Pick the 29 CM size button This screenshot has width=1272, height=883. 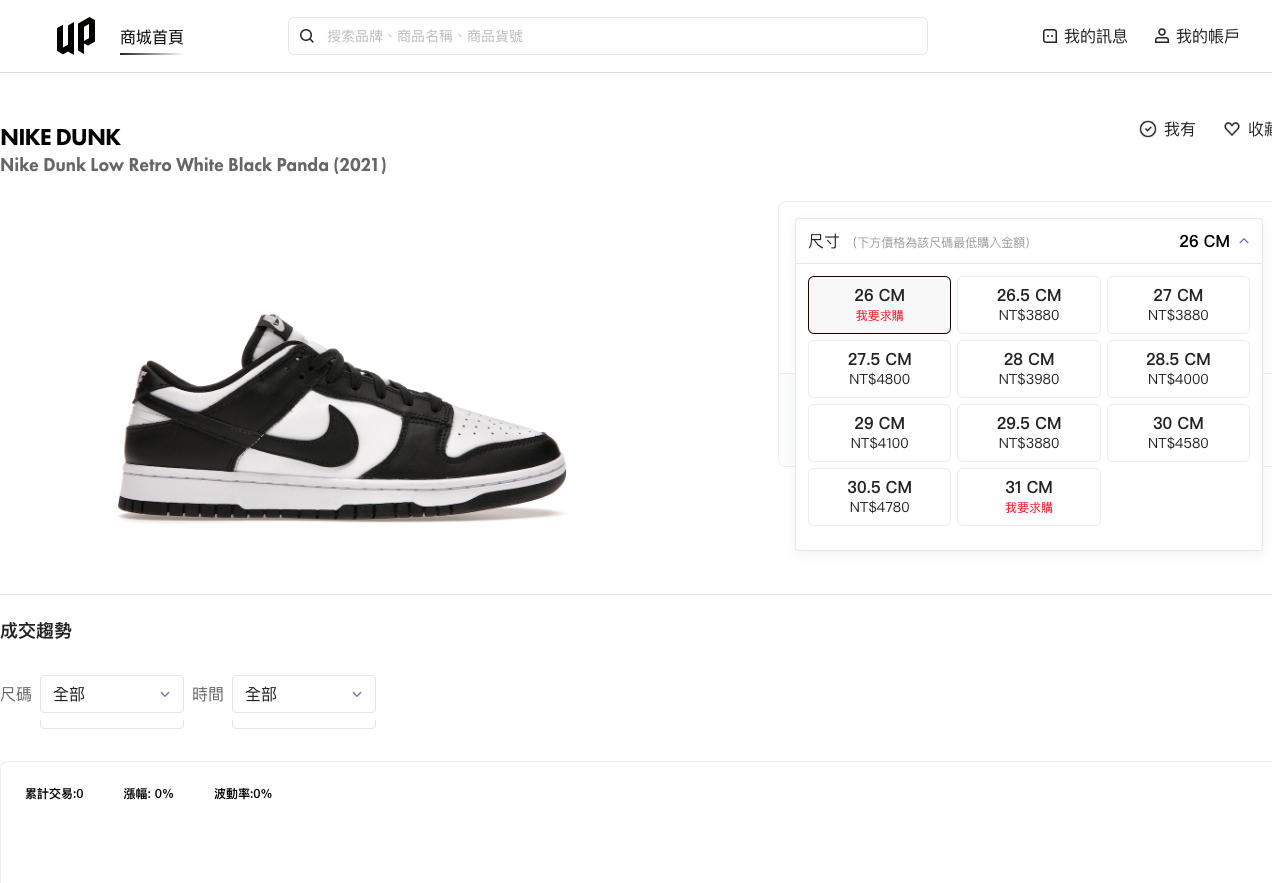879,433
